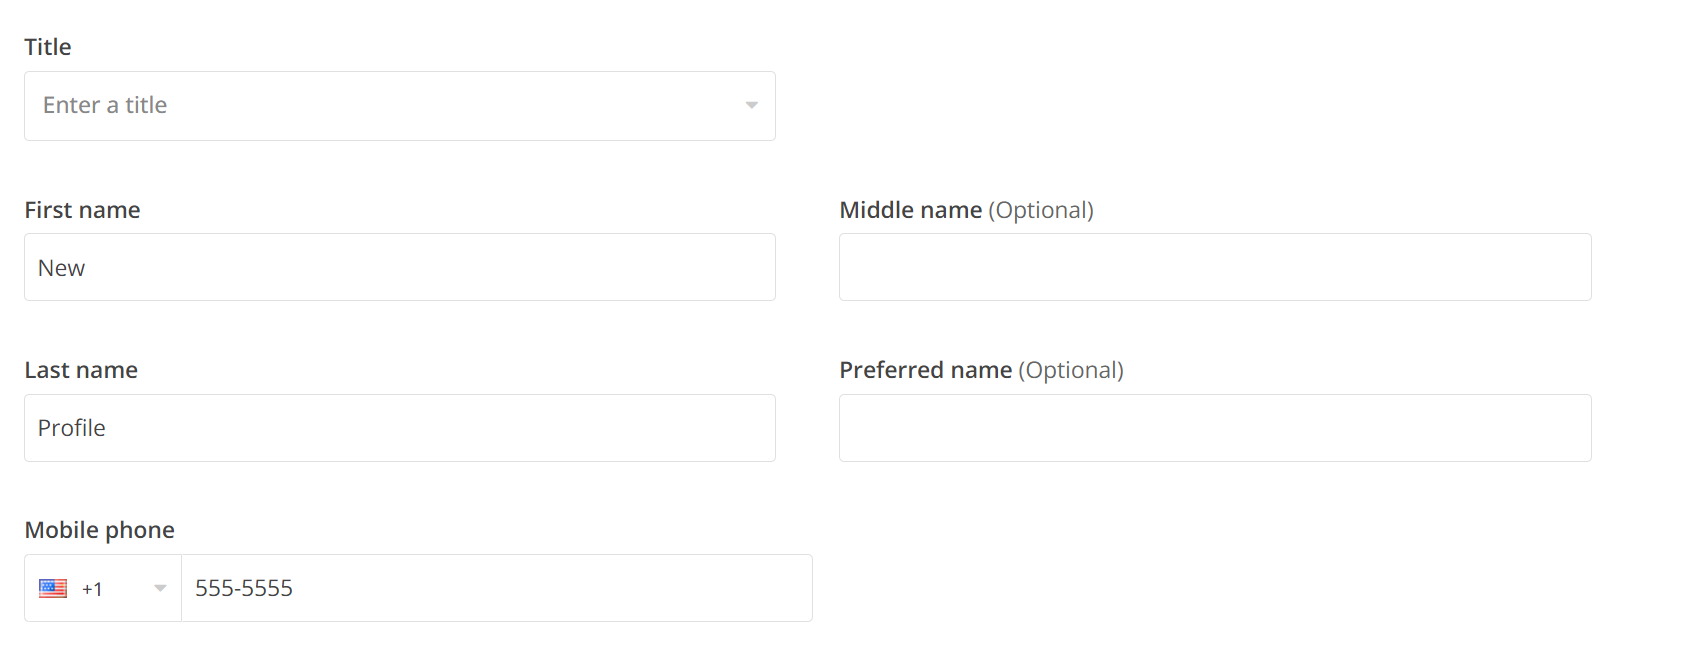Image resolution: width=1687 pixels, height=647 pixels.
Task: Click the 'First name' label
Action: point(82,210)
